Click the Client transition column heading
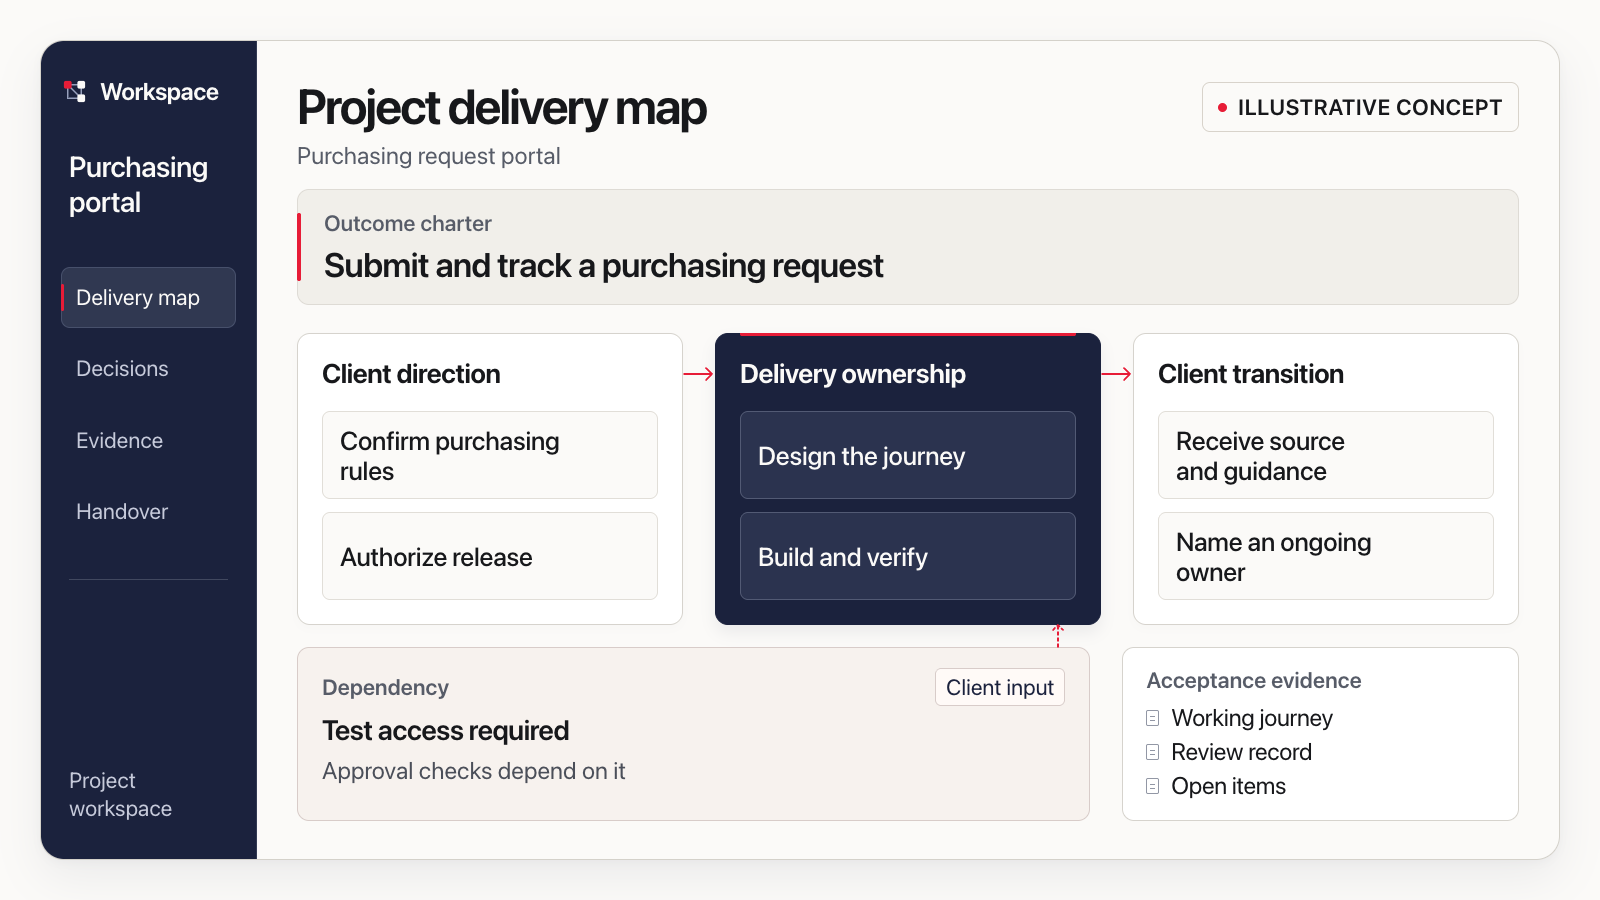 coord(1251,374)
